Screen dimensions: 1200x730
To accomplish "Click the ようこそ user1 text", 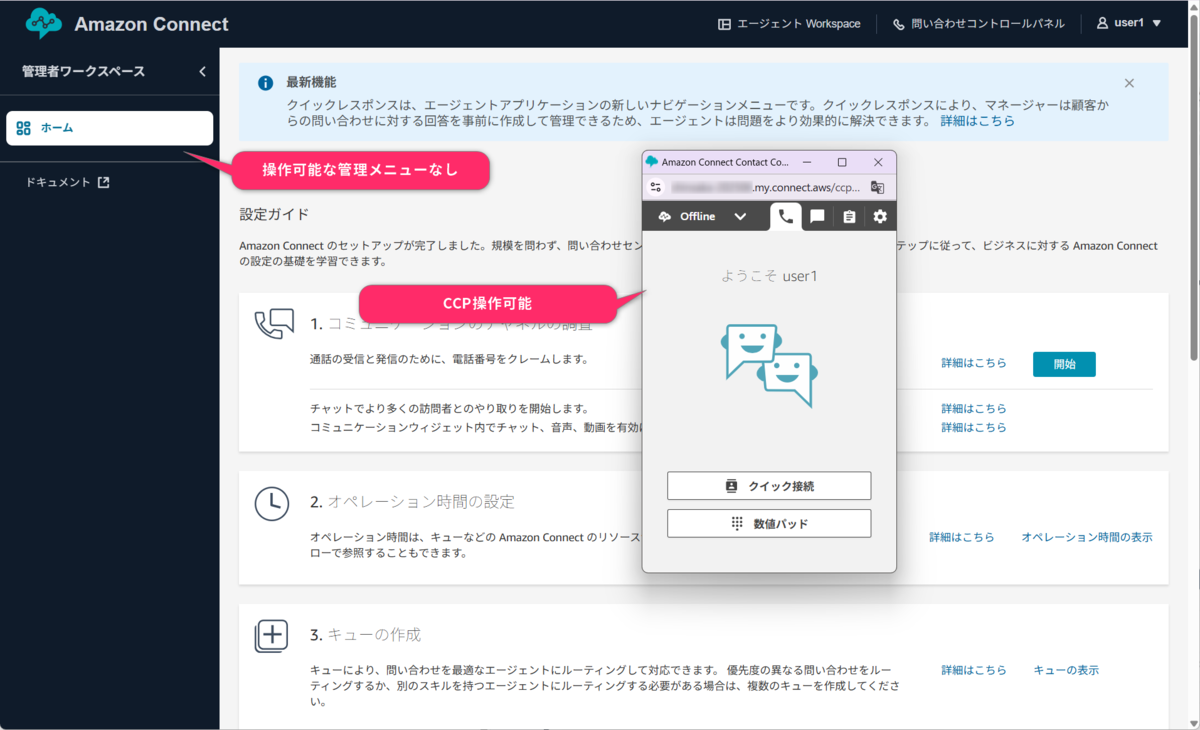I will tap(769, 275).
